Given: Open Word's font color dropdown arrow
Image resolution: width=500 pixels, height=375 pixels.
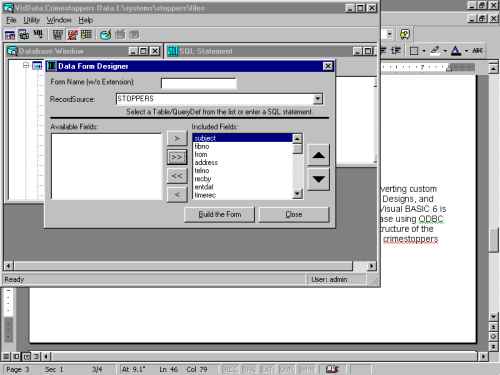Looking at the screenshot, I should [466, 51].
